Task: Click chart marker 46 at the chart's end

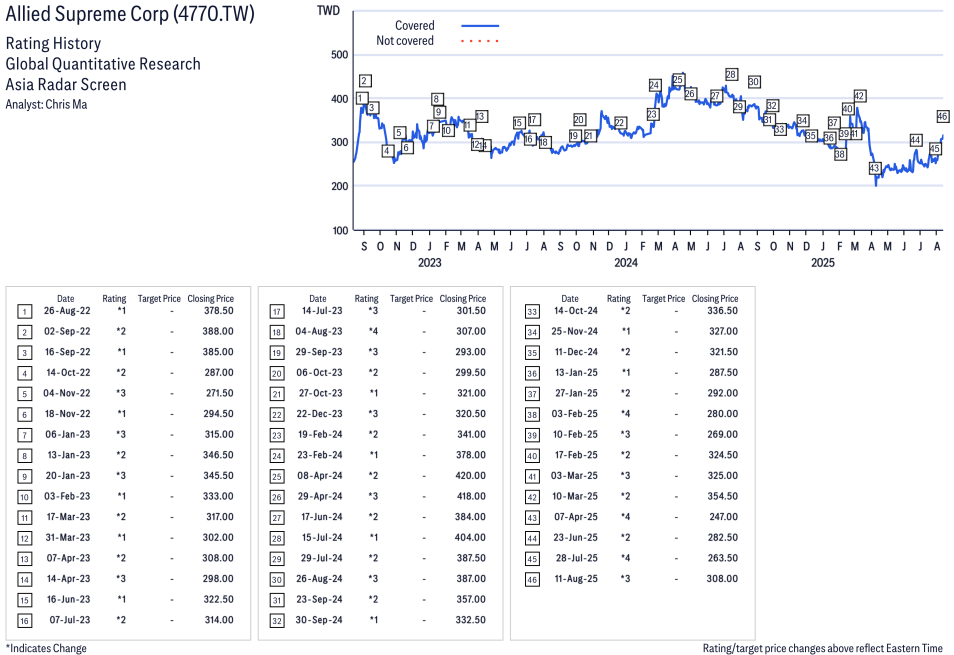Action: (942, 116)
